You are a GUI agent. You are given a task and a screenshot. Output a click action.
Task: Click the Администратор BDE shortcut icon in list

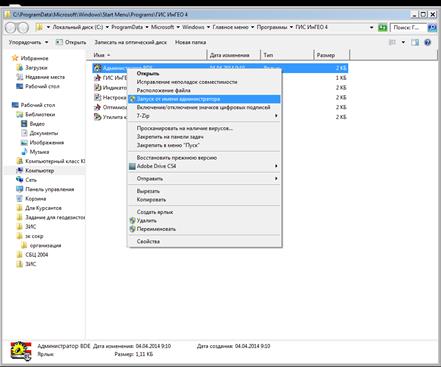click(x=97, y=68)
